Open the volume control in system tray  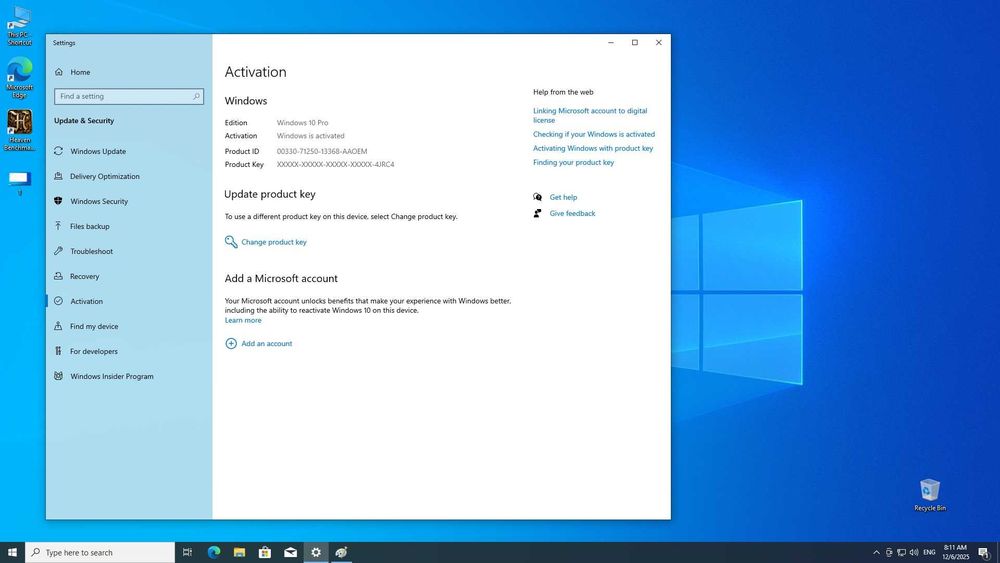coord(914,552)
